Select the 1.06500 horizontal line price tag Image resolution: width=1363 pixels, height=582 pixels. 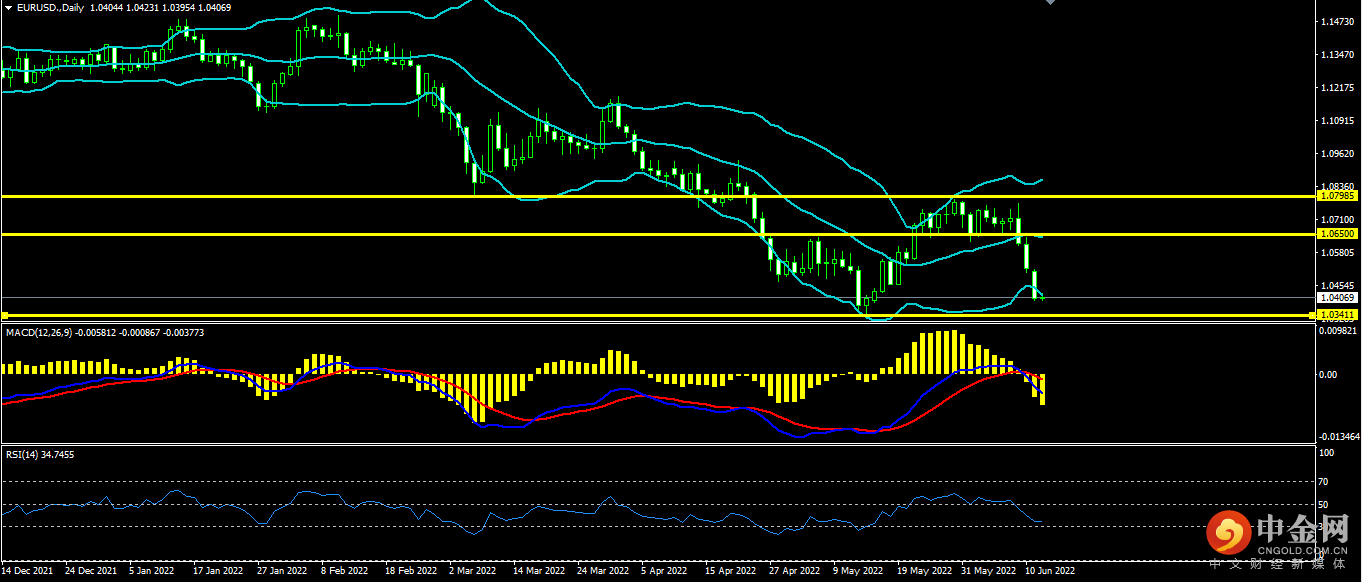click(x=1338, y=234)
